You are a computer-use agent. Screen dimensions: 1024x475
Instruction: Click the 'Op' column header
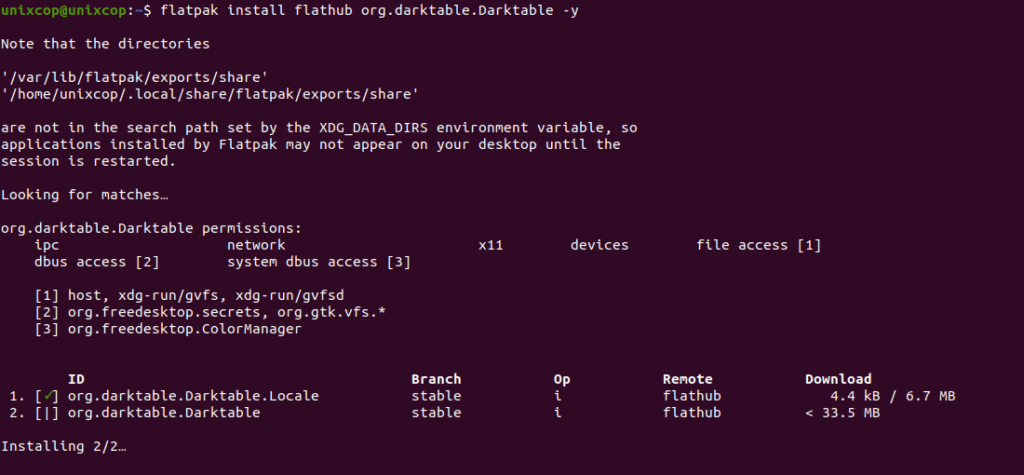click(562, 380)
